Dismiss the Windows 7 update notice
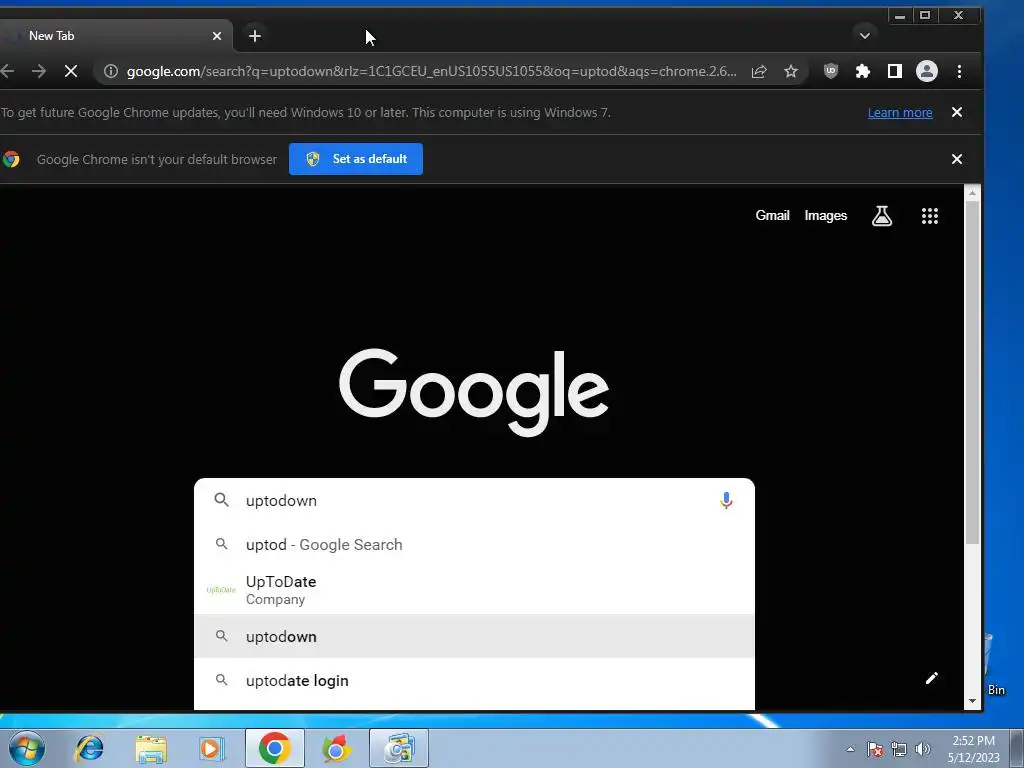This screenshot has width=1024, height=768. pyautogui.click(x=957, y=112)
